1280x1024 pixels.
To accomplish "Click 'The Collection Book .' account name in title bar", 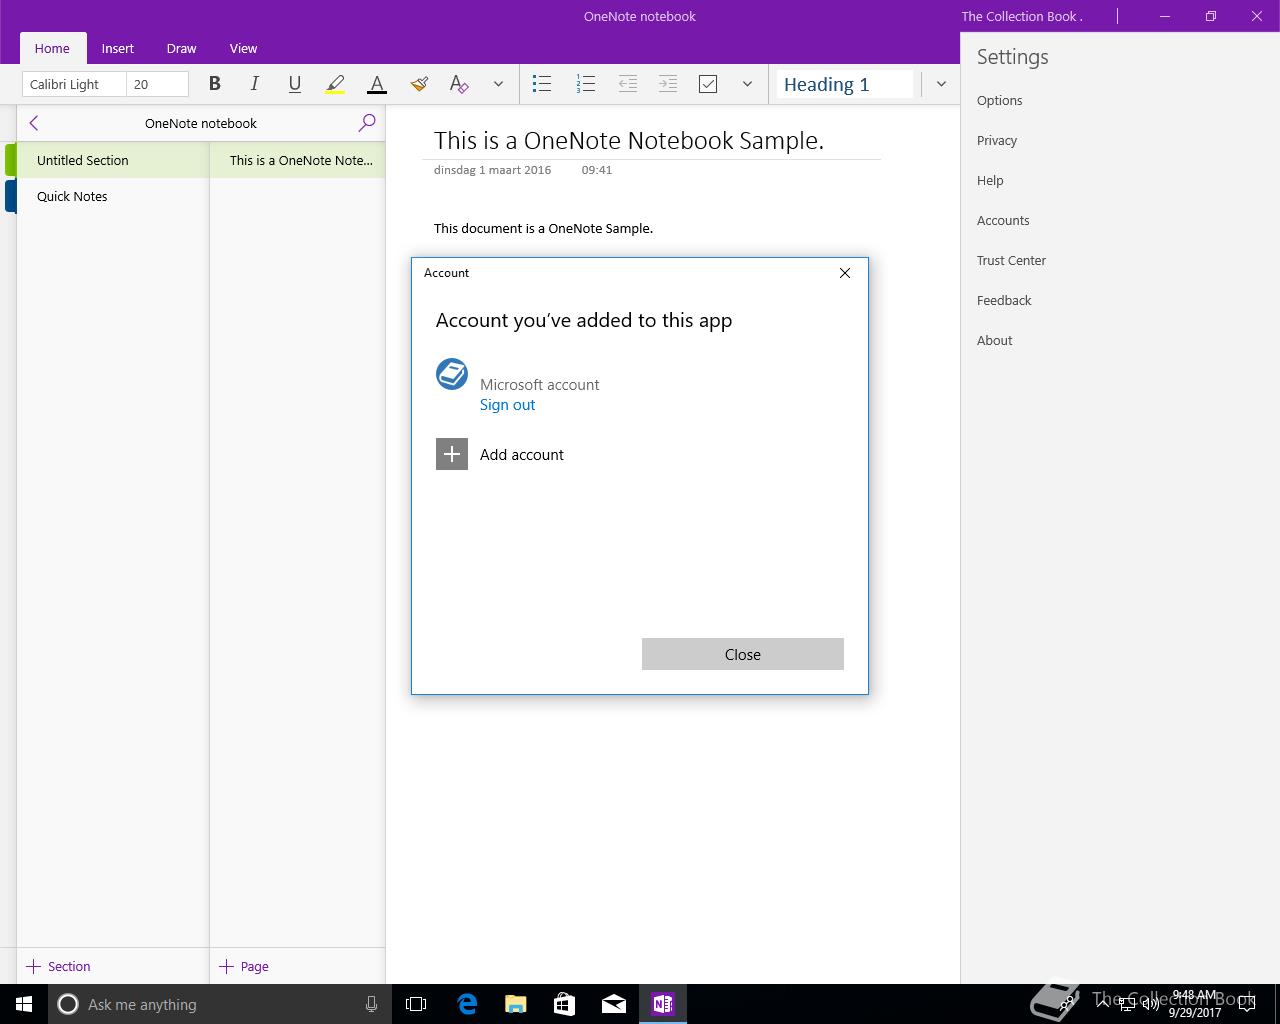I will pos(1022,16).
